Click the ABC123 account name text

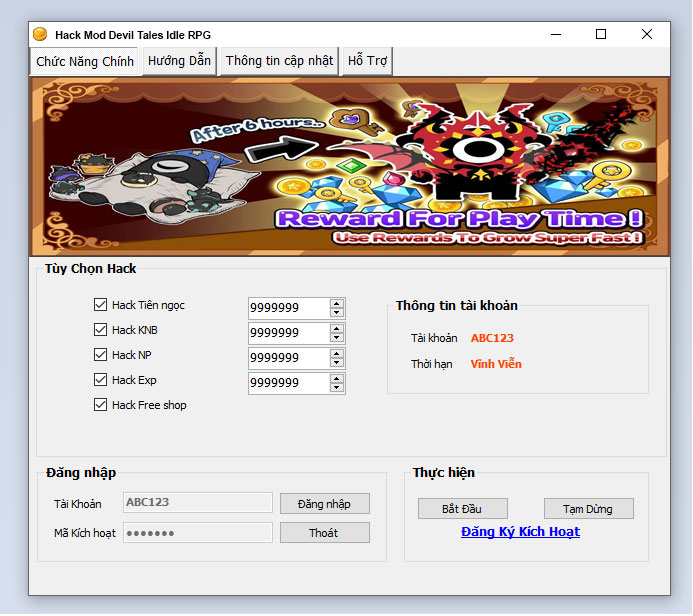(492, 338)
